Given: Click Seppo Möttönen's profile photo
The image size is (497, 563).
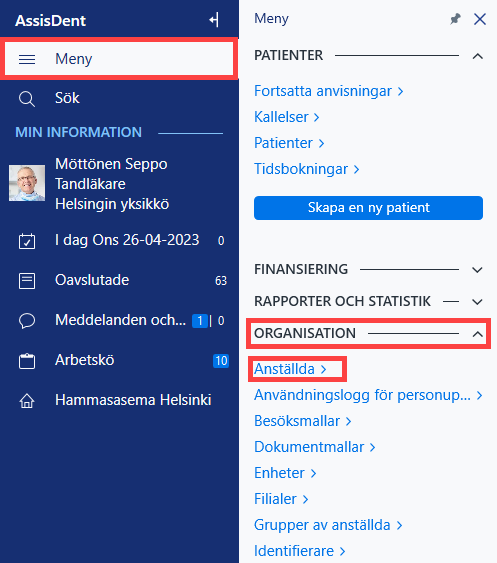Looking at the screenshot, I should [27, 183].
